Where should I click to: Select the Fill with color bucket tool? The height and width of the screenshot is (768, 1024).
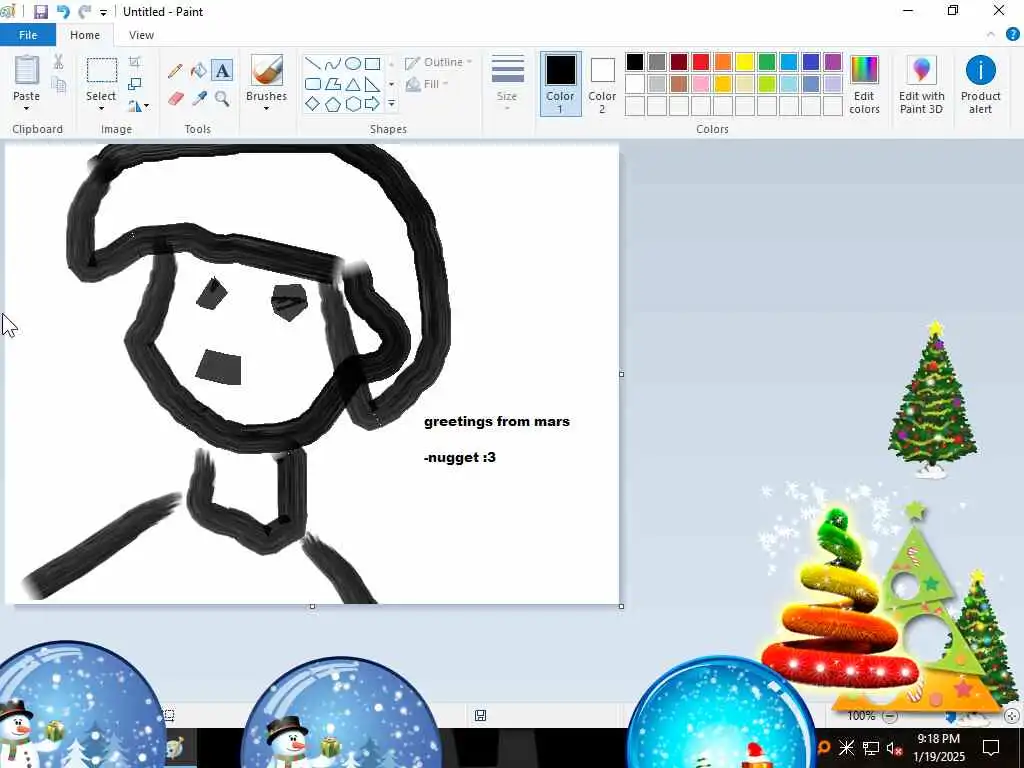tap(199, 71)
